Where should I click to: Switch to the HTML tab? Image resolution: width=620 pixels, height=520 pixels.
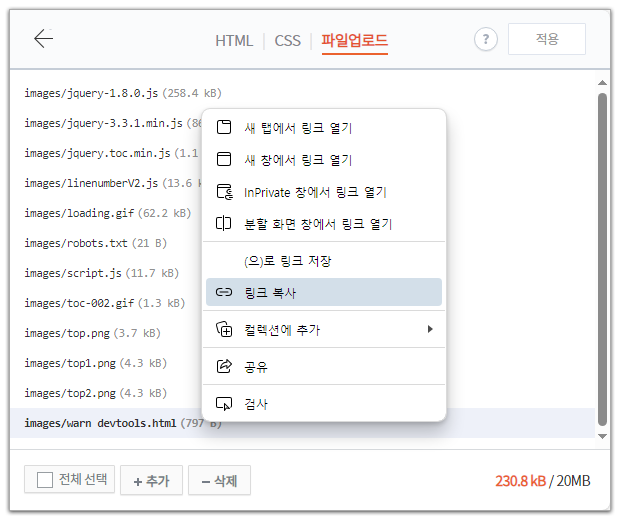(x=234, y=41)
